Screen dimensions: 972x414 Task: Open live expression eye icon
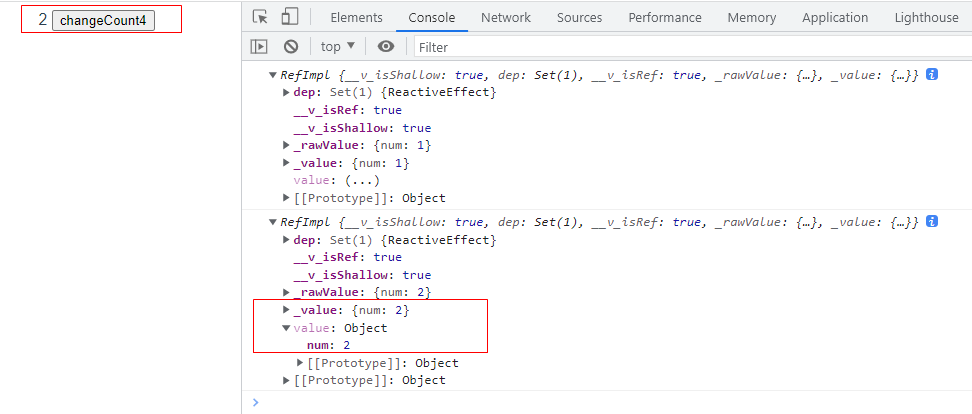pos(386,46)
